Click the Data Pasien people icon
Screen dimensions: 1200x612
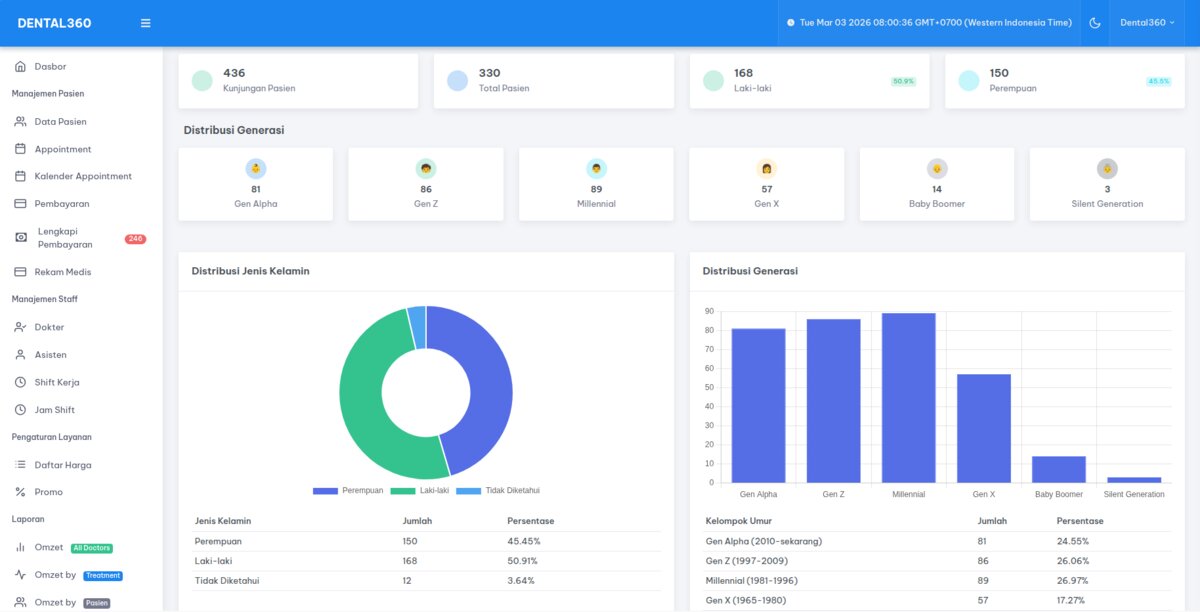(20, 122)
